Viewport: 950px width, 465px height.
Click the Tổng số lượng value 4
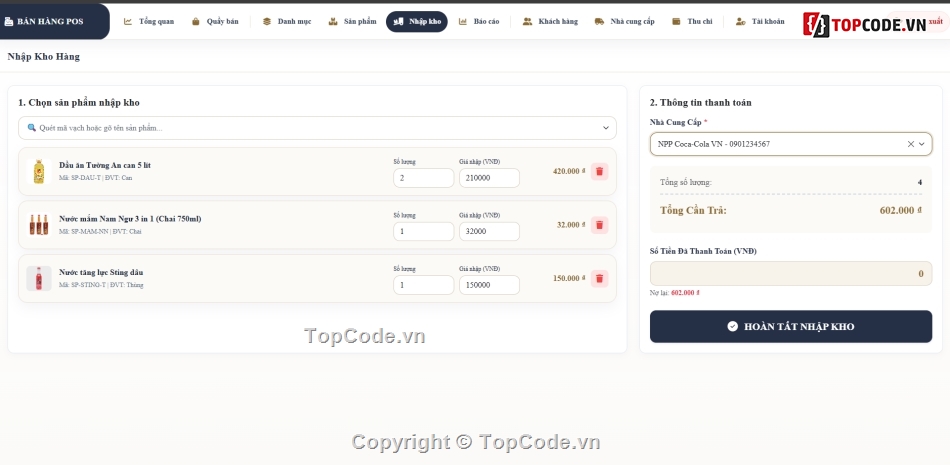(x=920, y=182)
